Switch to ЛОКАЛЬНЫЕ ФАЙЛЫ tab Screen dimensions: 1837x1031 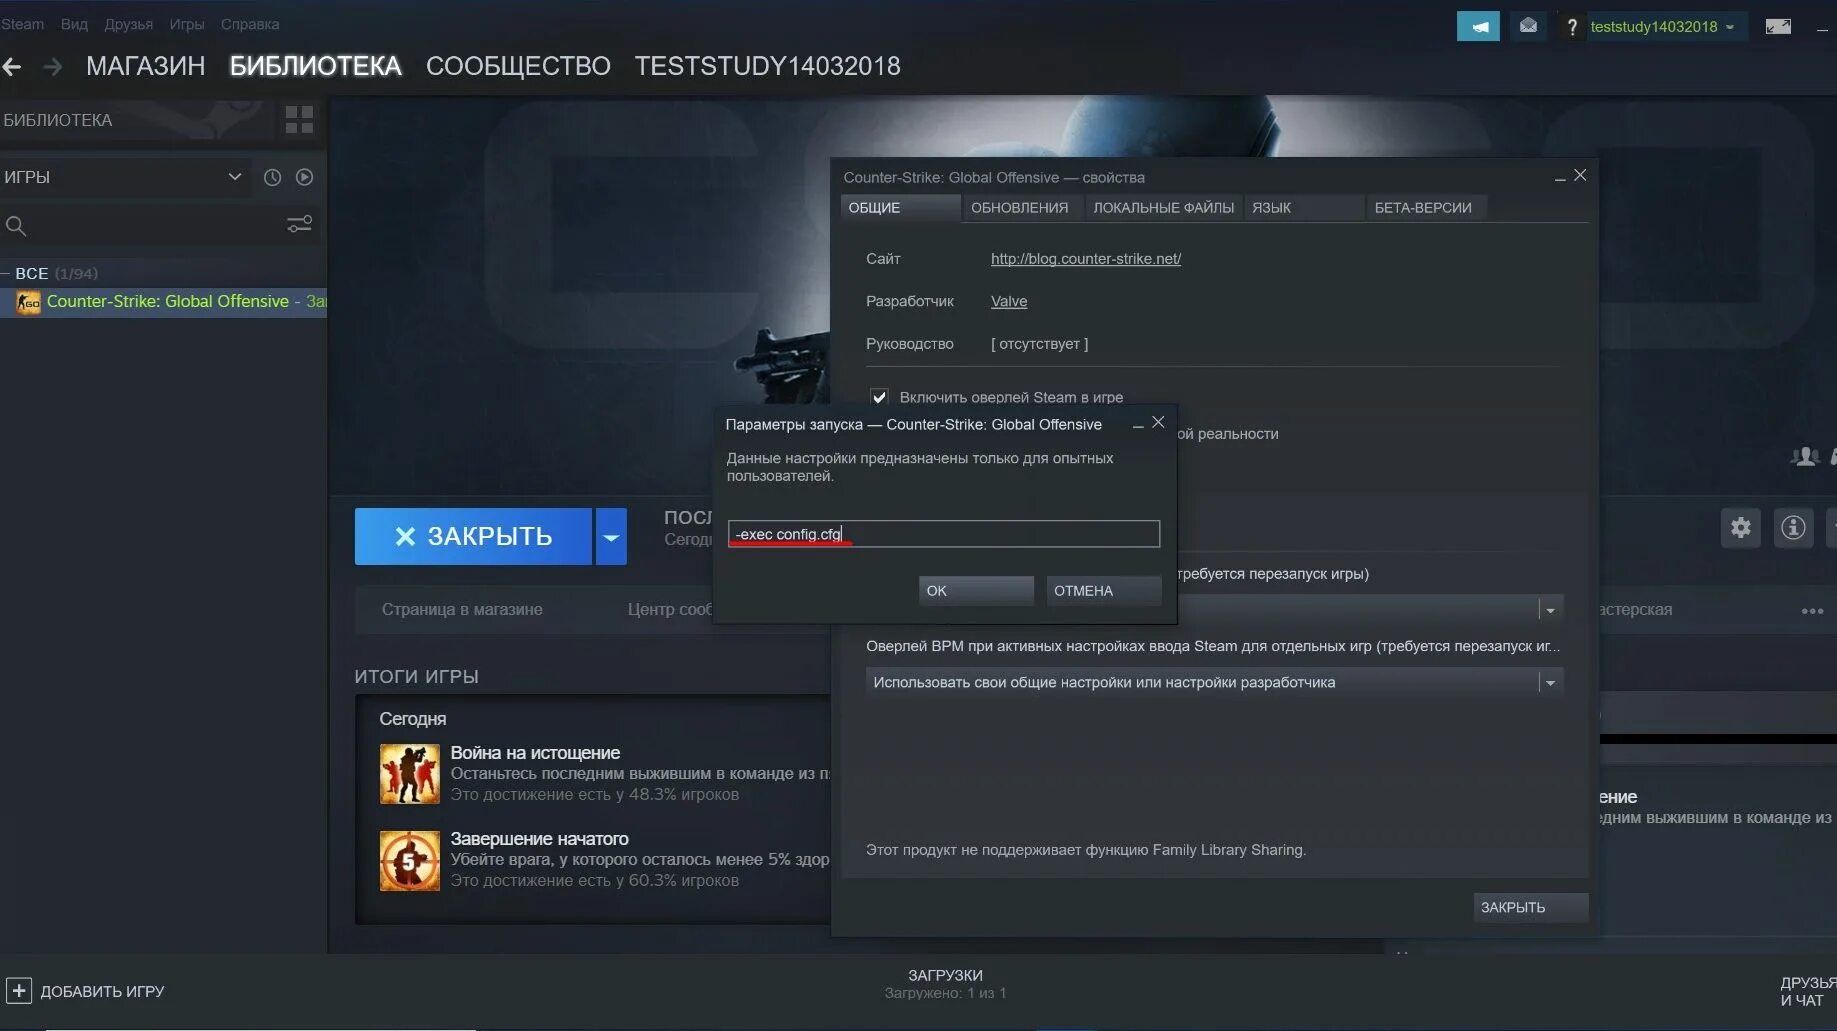pos(1163,208)
